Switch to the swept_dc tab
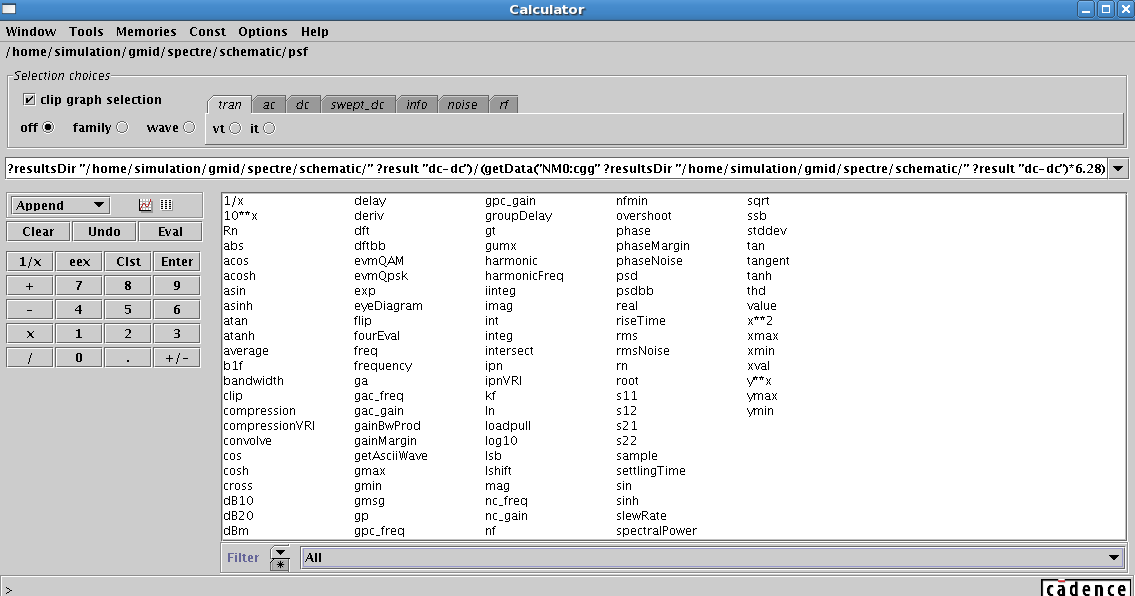This screenshot has width=1135, height=596. tap(357, 105)
